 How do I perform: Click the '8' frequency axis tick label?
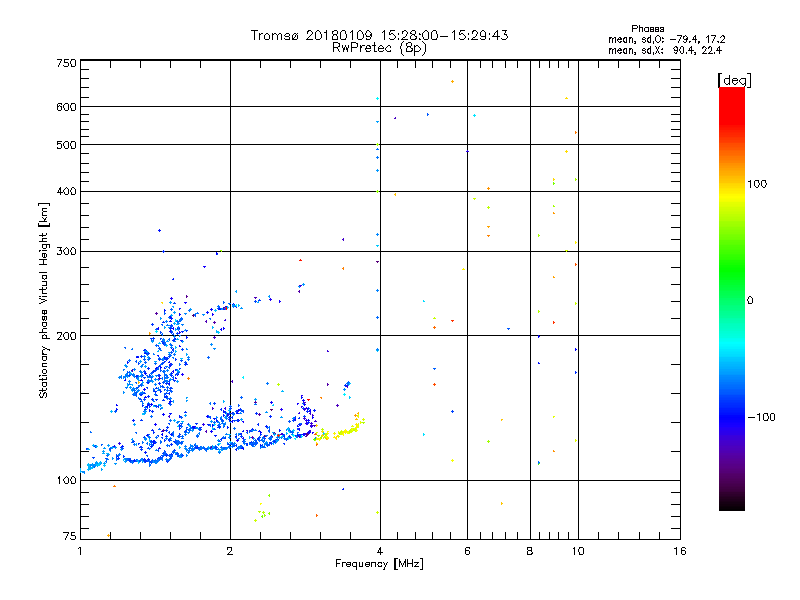530,551
